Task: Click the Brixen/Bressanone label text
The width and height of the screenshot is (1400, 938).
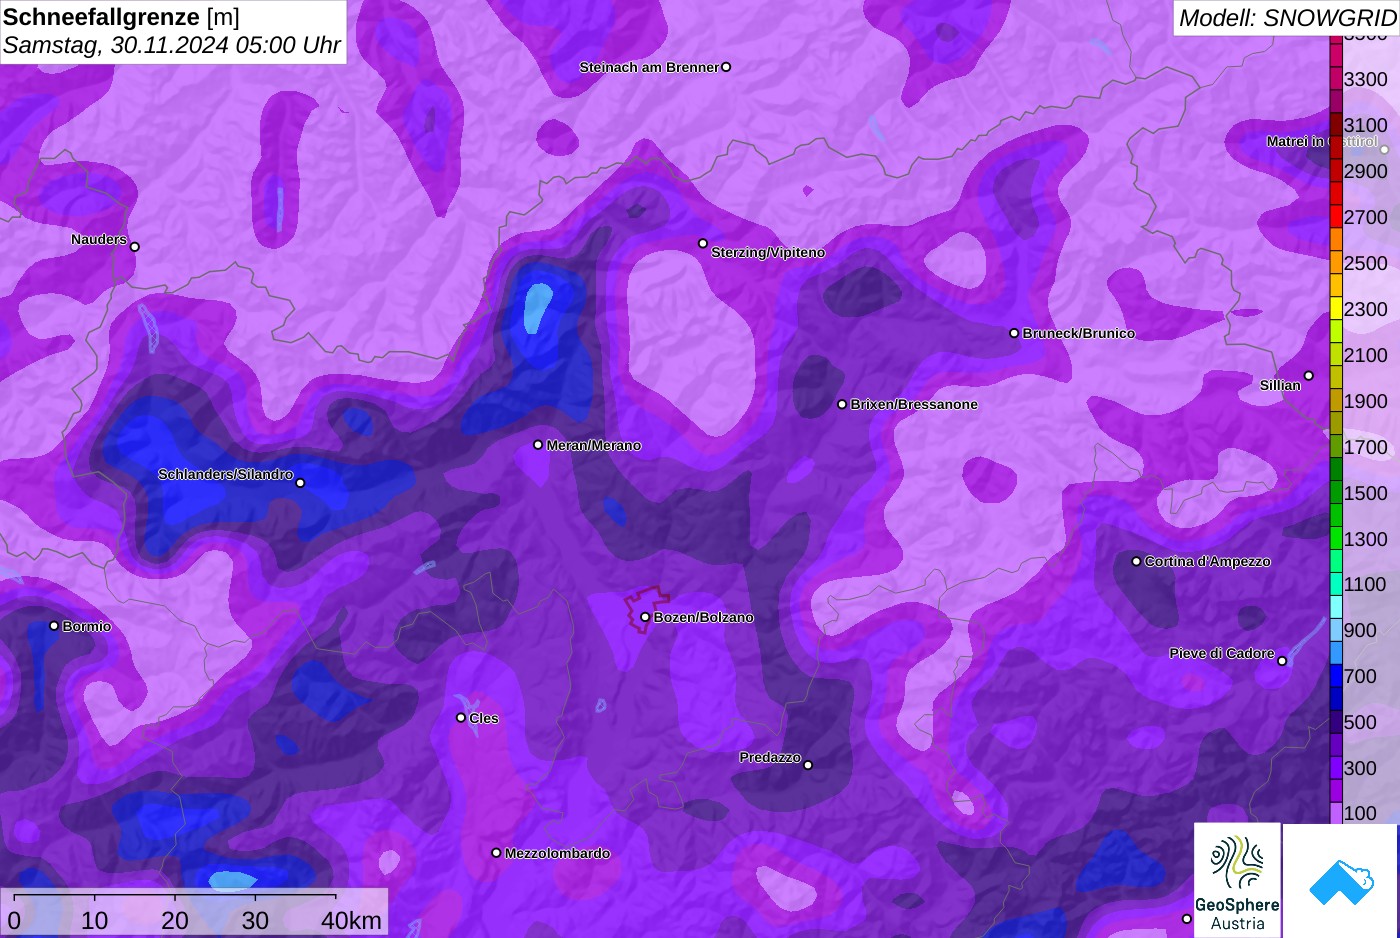Action: point(914,404)
